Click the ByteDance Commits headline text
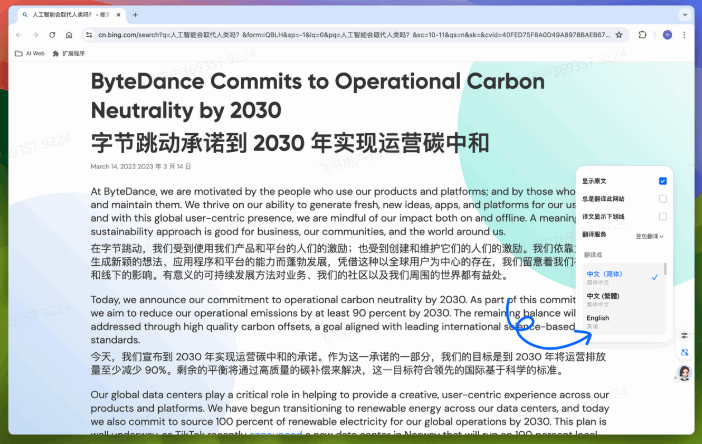The height and width of the screenshot is (444, 702). pos(318,96)
